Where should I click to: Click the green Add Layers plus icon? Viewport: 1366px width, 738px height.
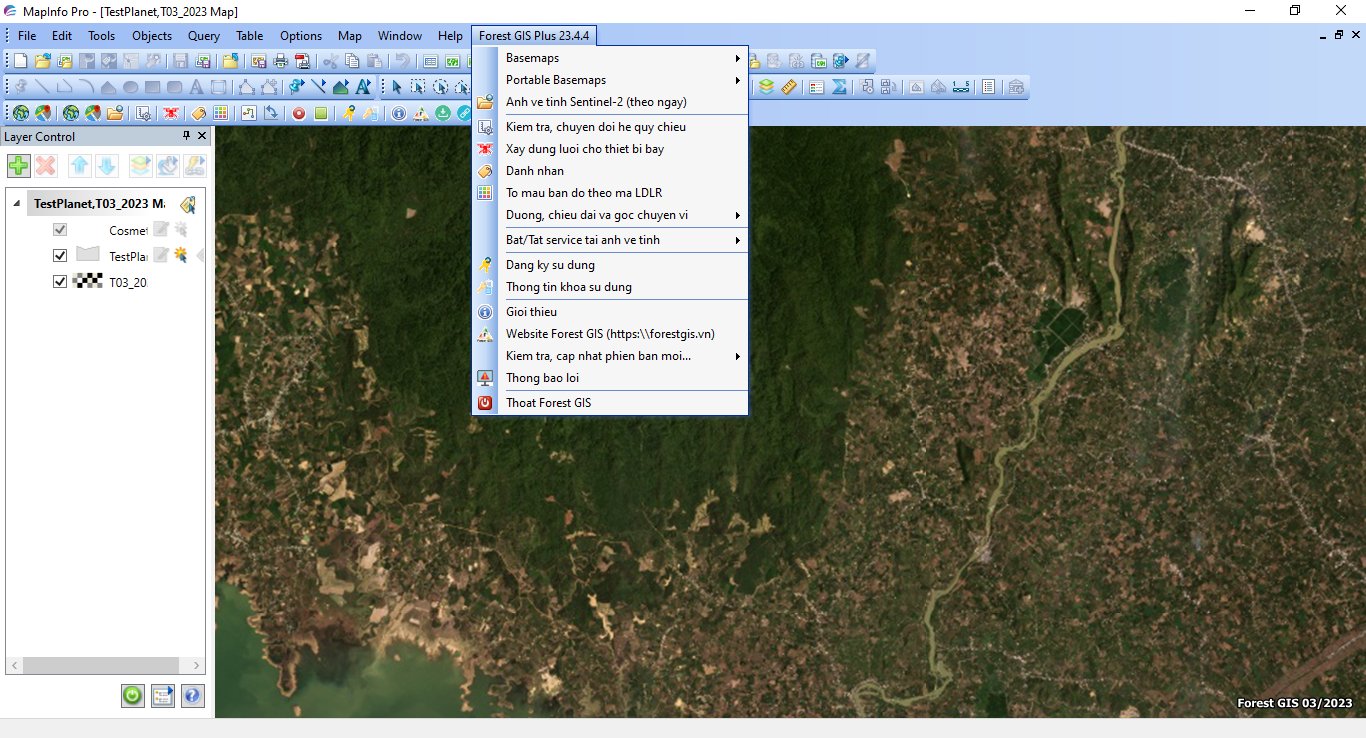point(18,166)
